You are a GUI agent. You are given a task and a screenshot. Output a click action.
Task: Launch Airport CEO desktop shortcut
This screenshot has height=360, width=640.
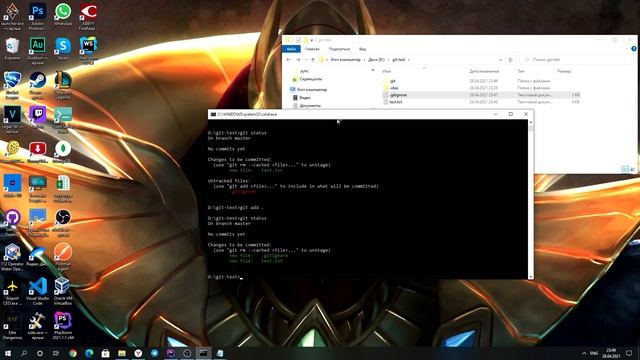point(12,291)
